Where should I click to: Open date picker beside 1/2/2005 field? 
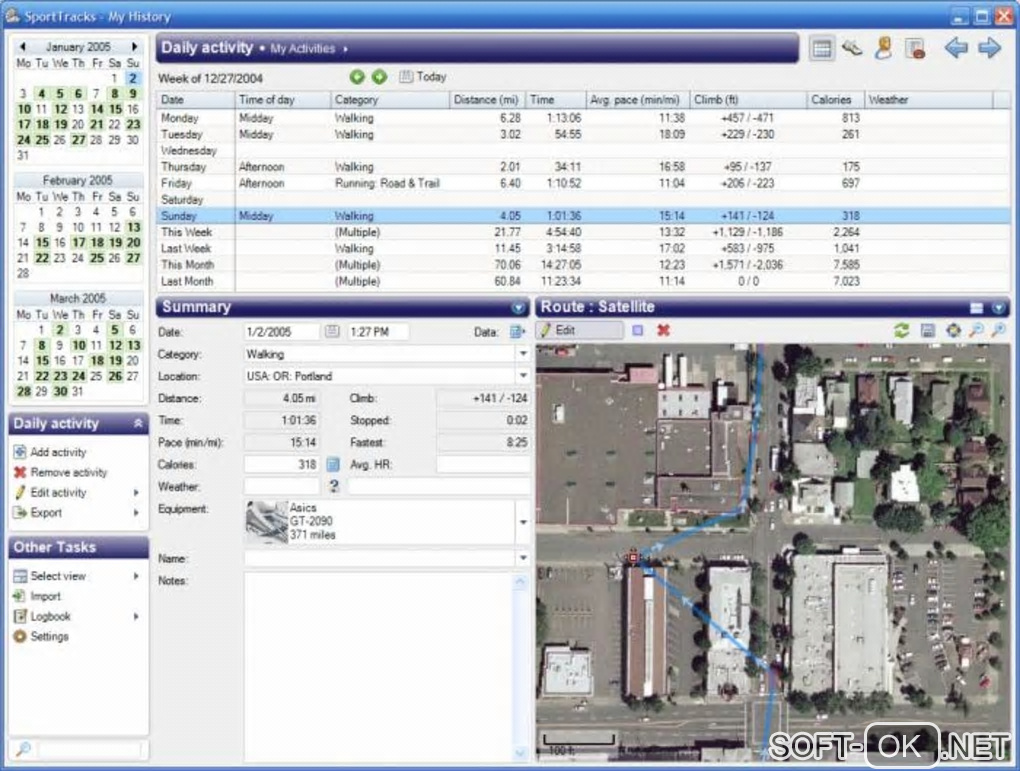332,331
